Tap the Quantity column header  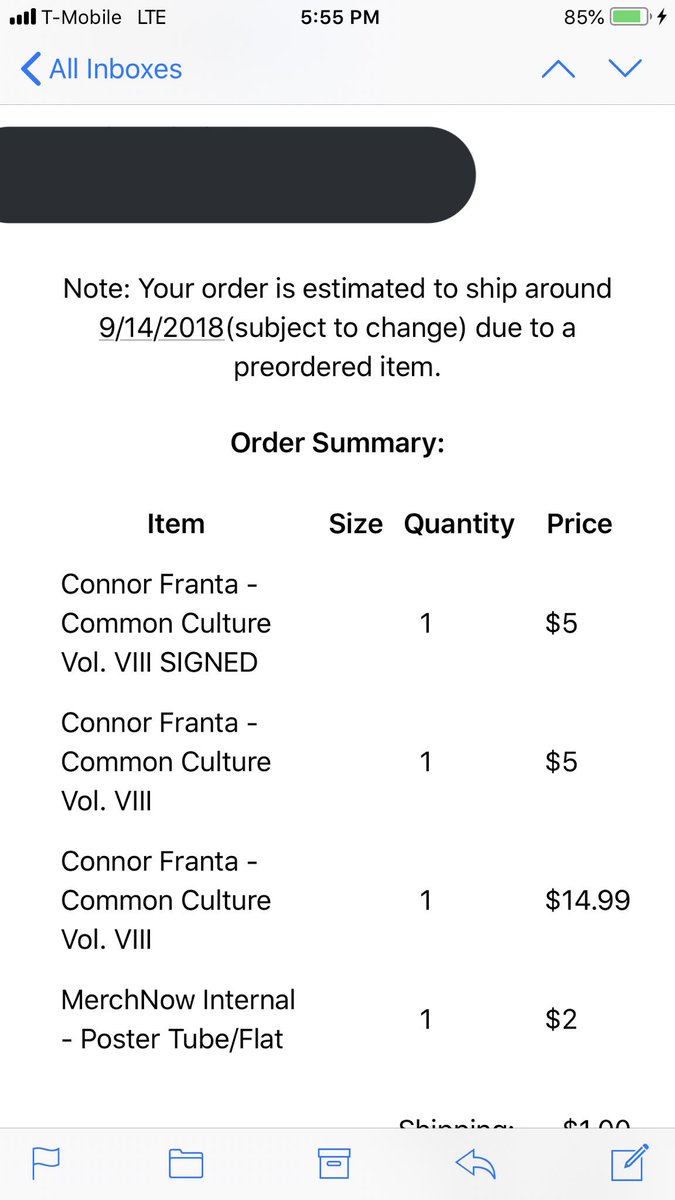(x=459, y=524)
